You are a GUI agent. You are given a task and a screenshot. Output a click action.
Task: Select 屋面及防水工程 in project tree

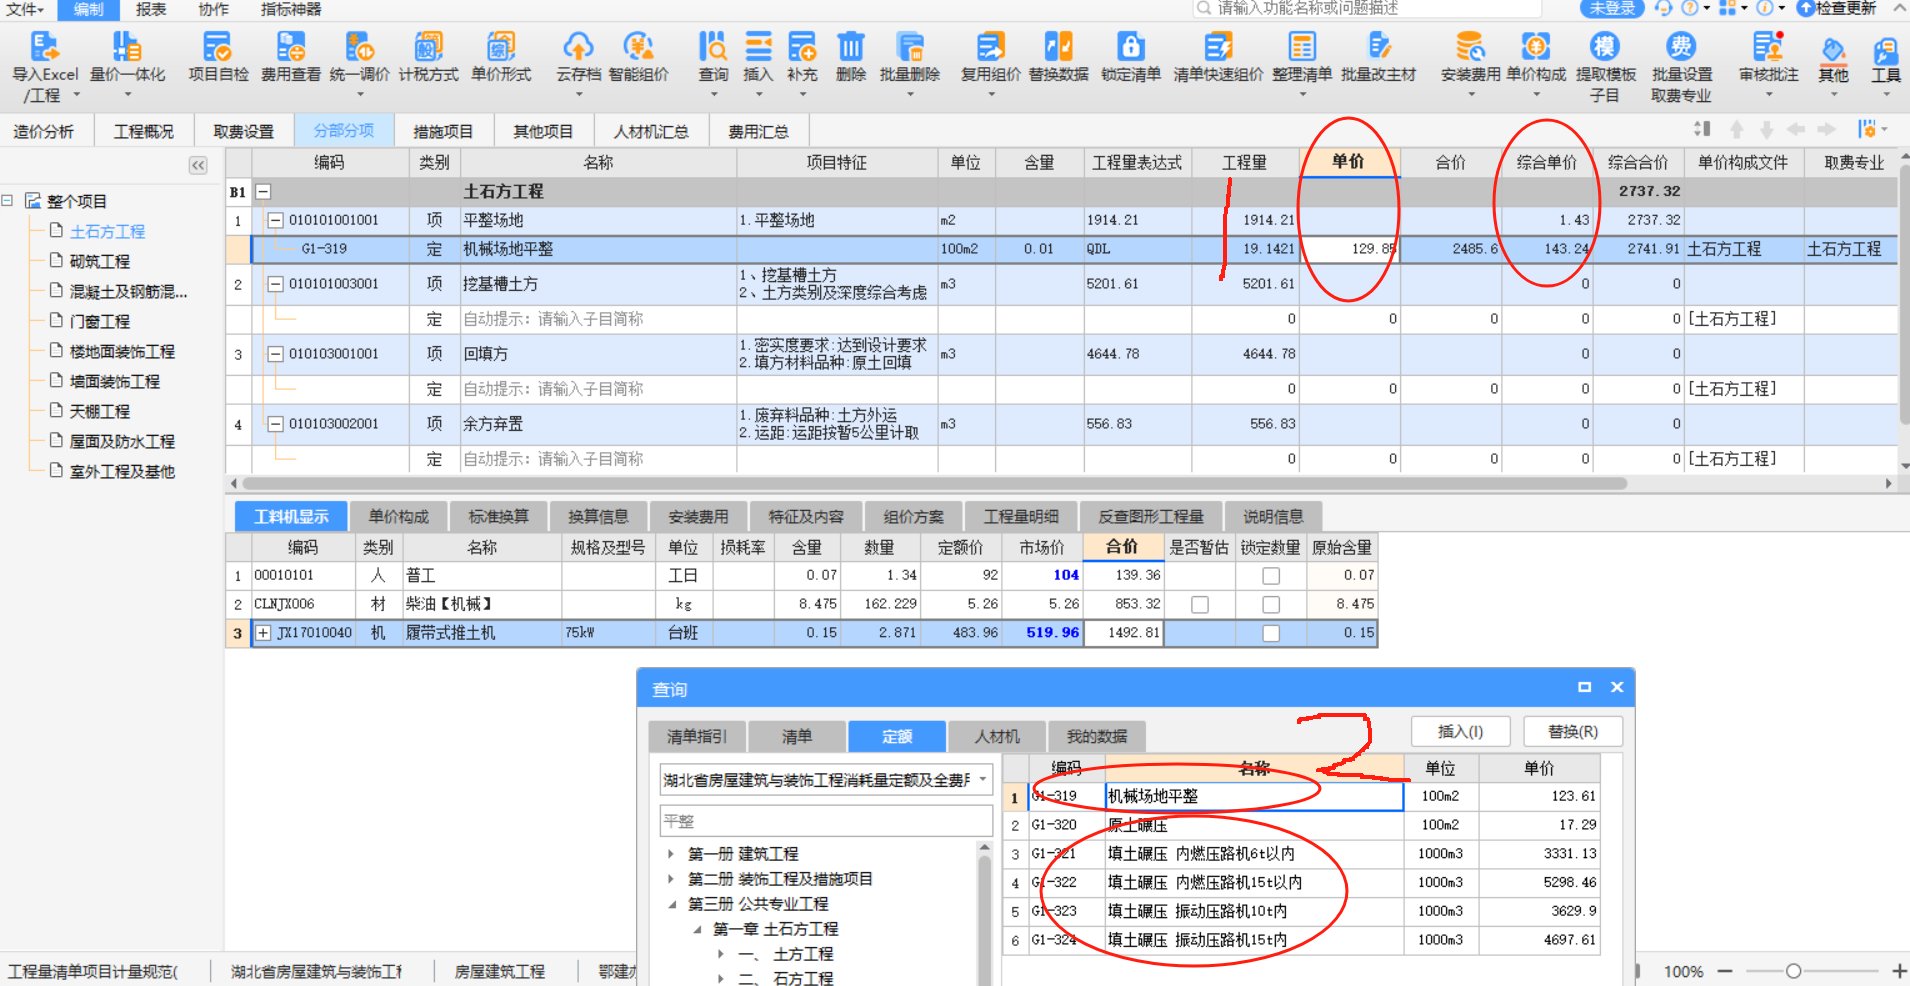coord(122,441)
